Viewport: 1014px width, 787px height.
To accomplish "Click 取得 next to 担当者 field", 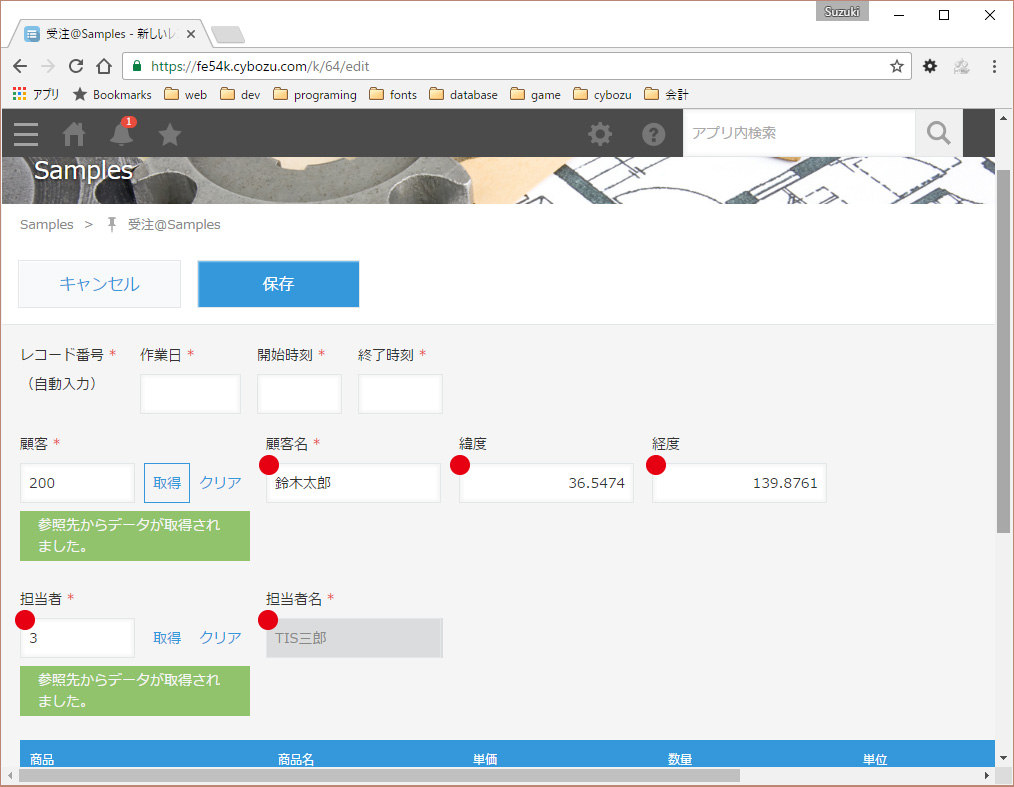I will click(167, 638).
